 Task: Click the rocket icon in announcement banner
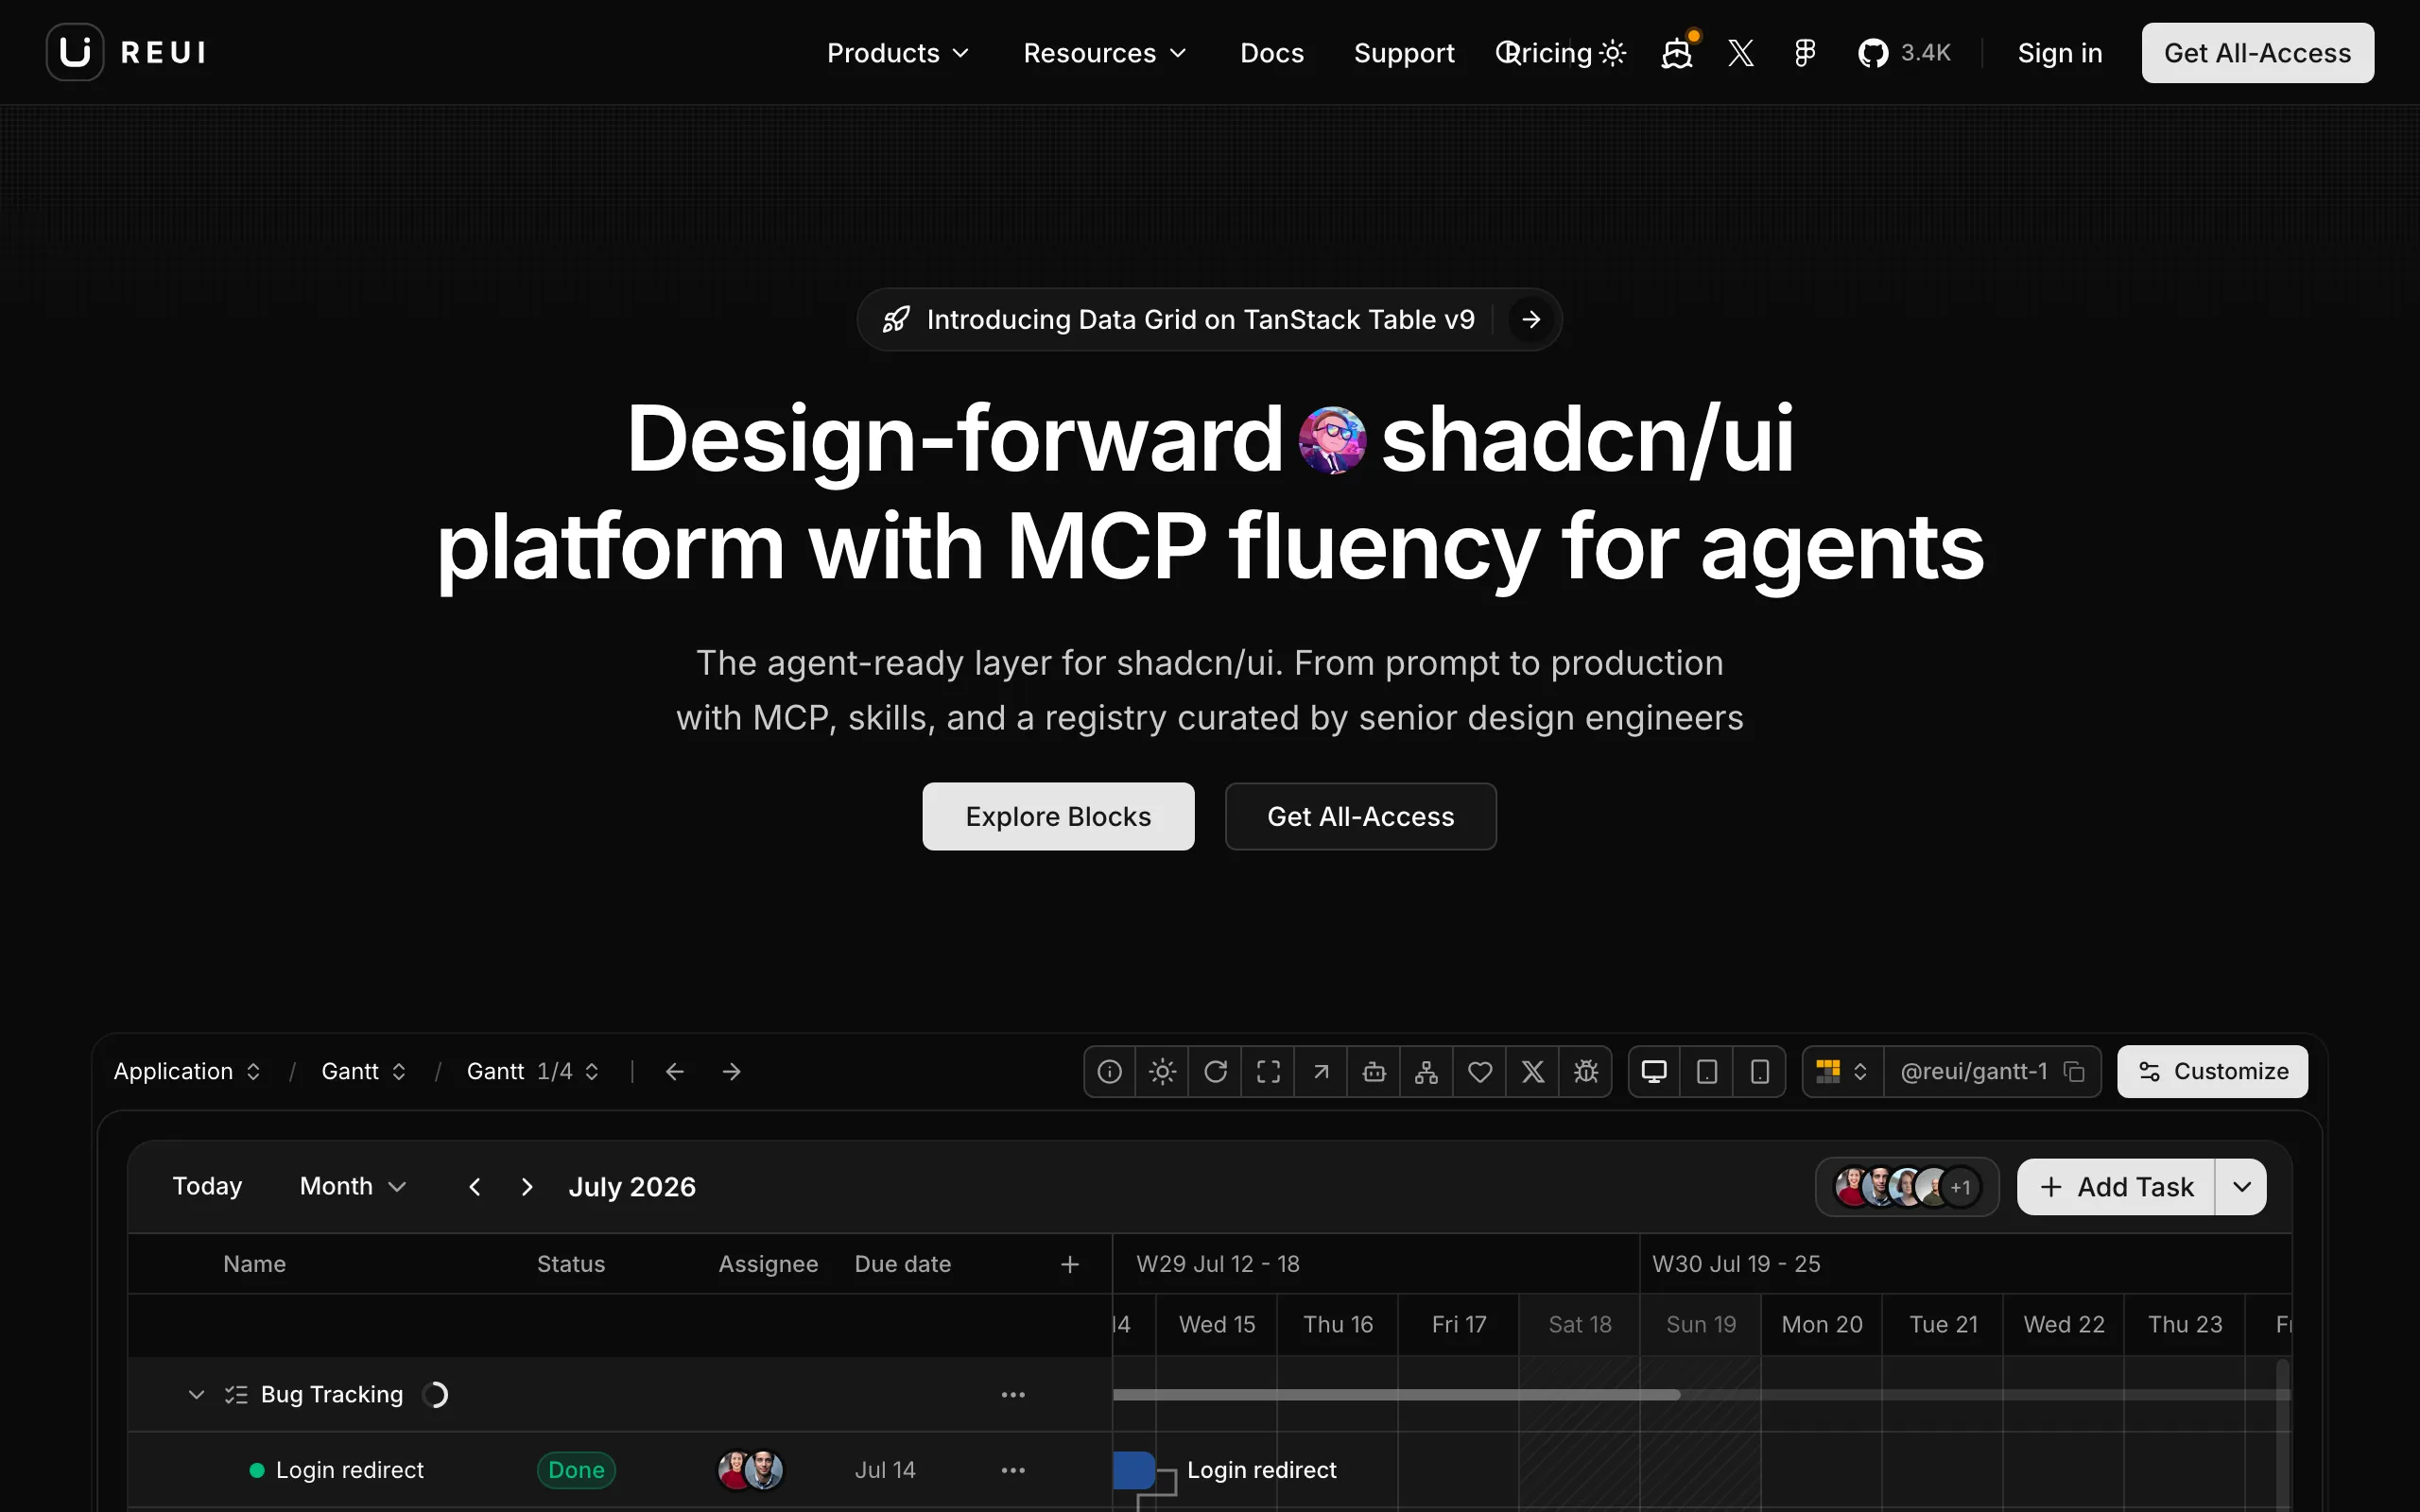tap(896, 319)
